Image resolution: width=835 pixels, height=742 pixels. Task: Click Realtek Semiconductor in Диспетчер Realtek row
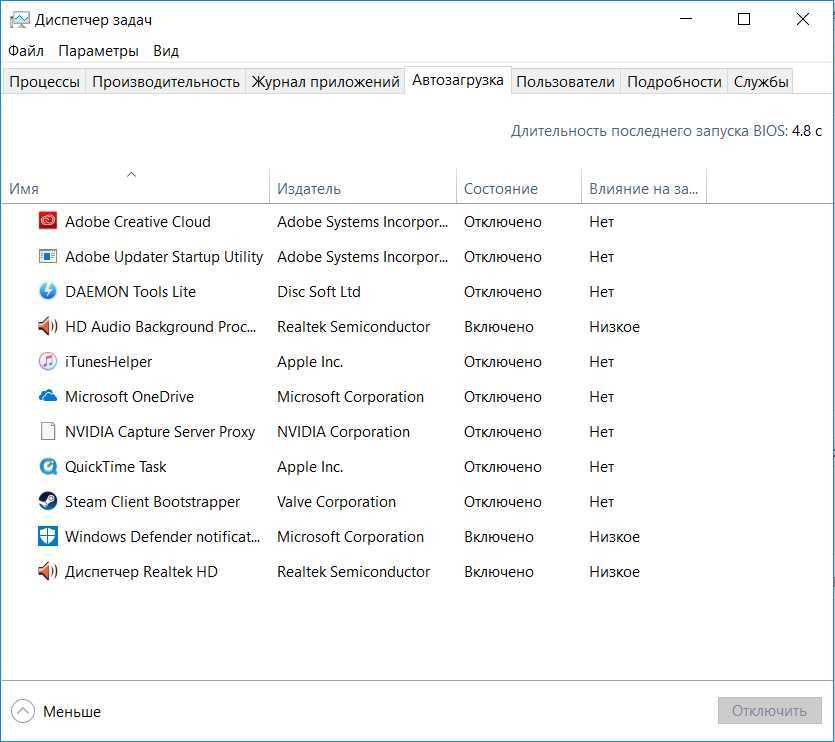(x=354, y=572)
